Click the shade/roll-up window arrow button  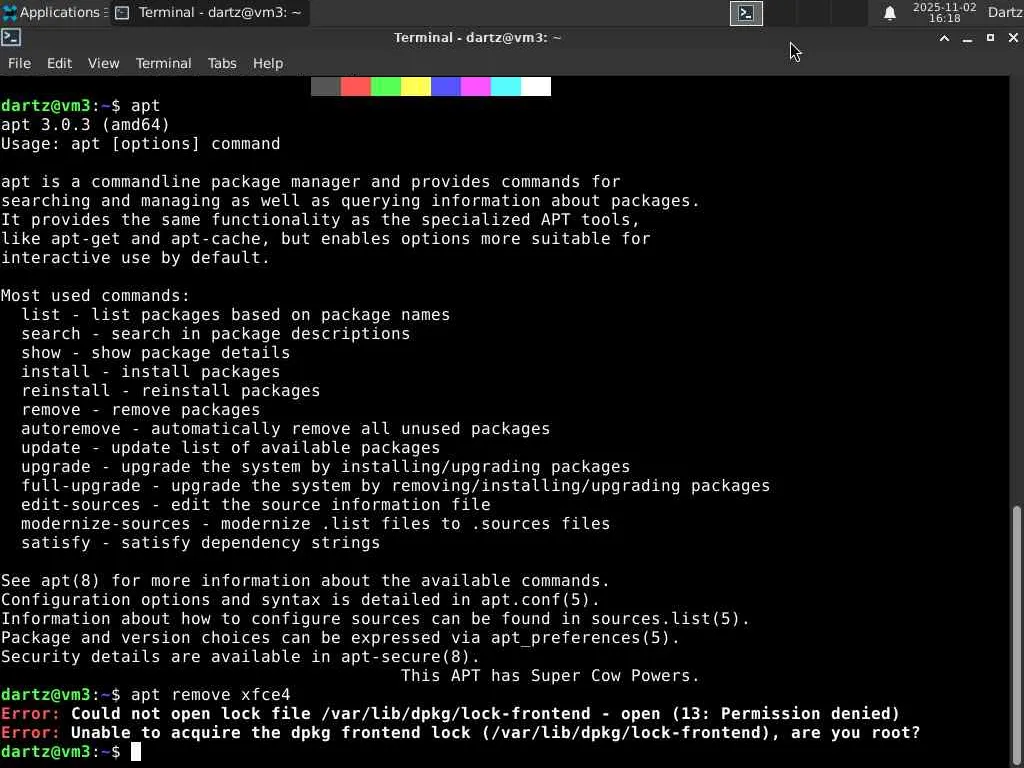(x=944, y=38)
